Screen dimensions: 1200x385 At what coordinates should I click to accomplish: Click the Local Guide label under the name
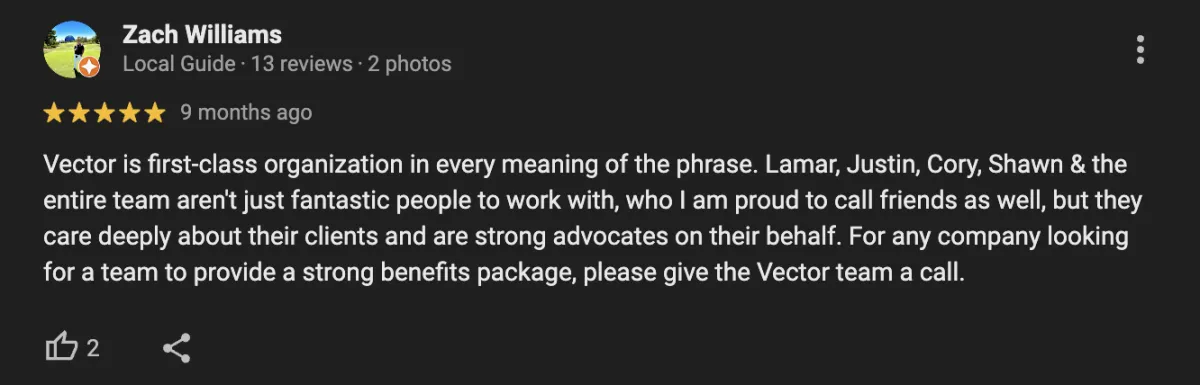pos(178,64)
